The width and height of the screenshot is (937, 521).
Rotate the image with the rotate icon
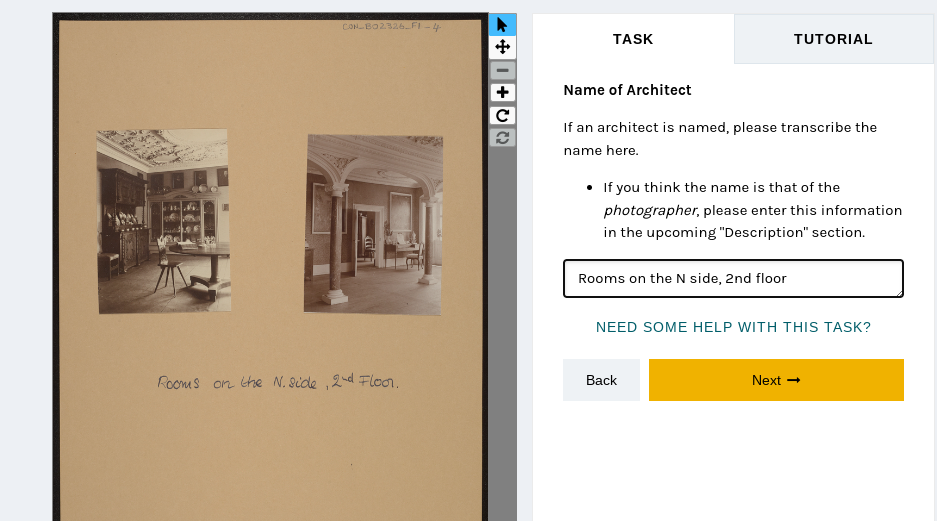pos(503,115)
